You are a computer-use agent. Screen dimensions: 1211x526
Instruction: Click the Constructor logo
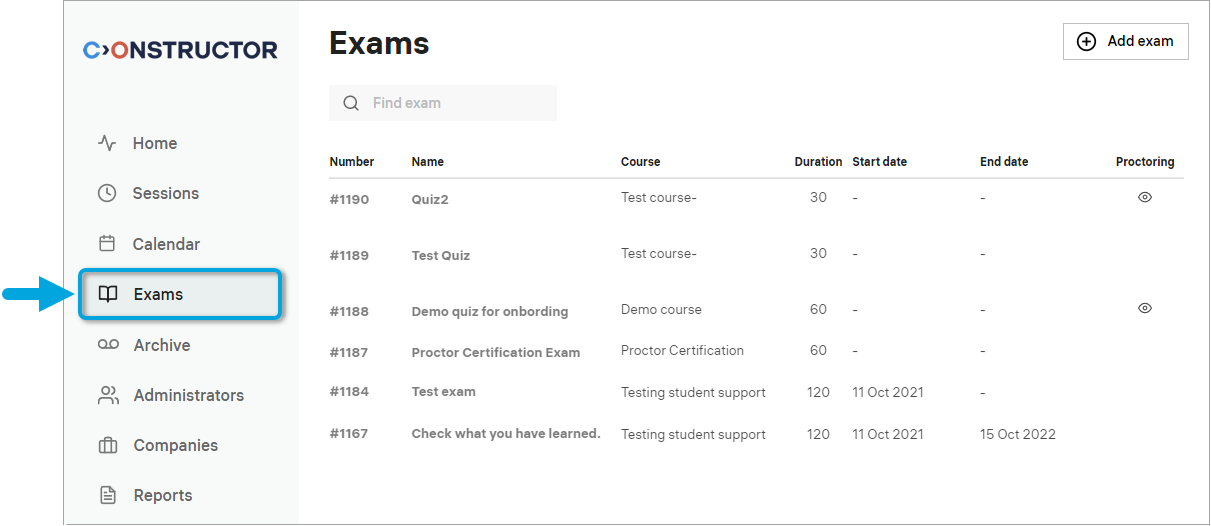(x=180, y=50)
